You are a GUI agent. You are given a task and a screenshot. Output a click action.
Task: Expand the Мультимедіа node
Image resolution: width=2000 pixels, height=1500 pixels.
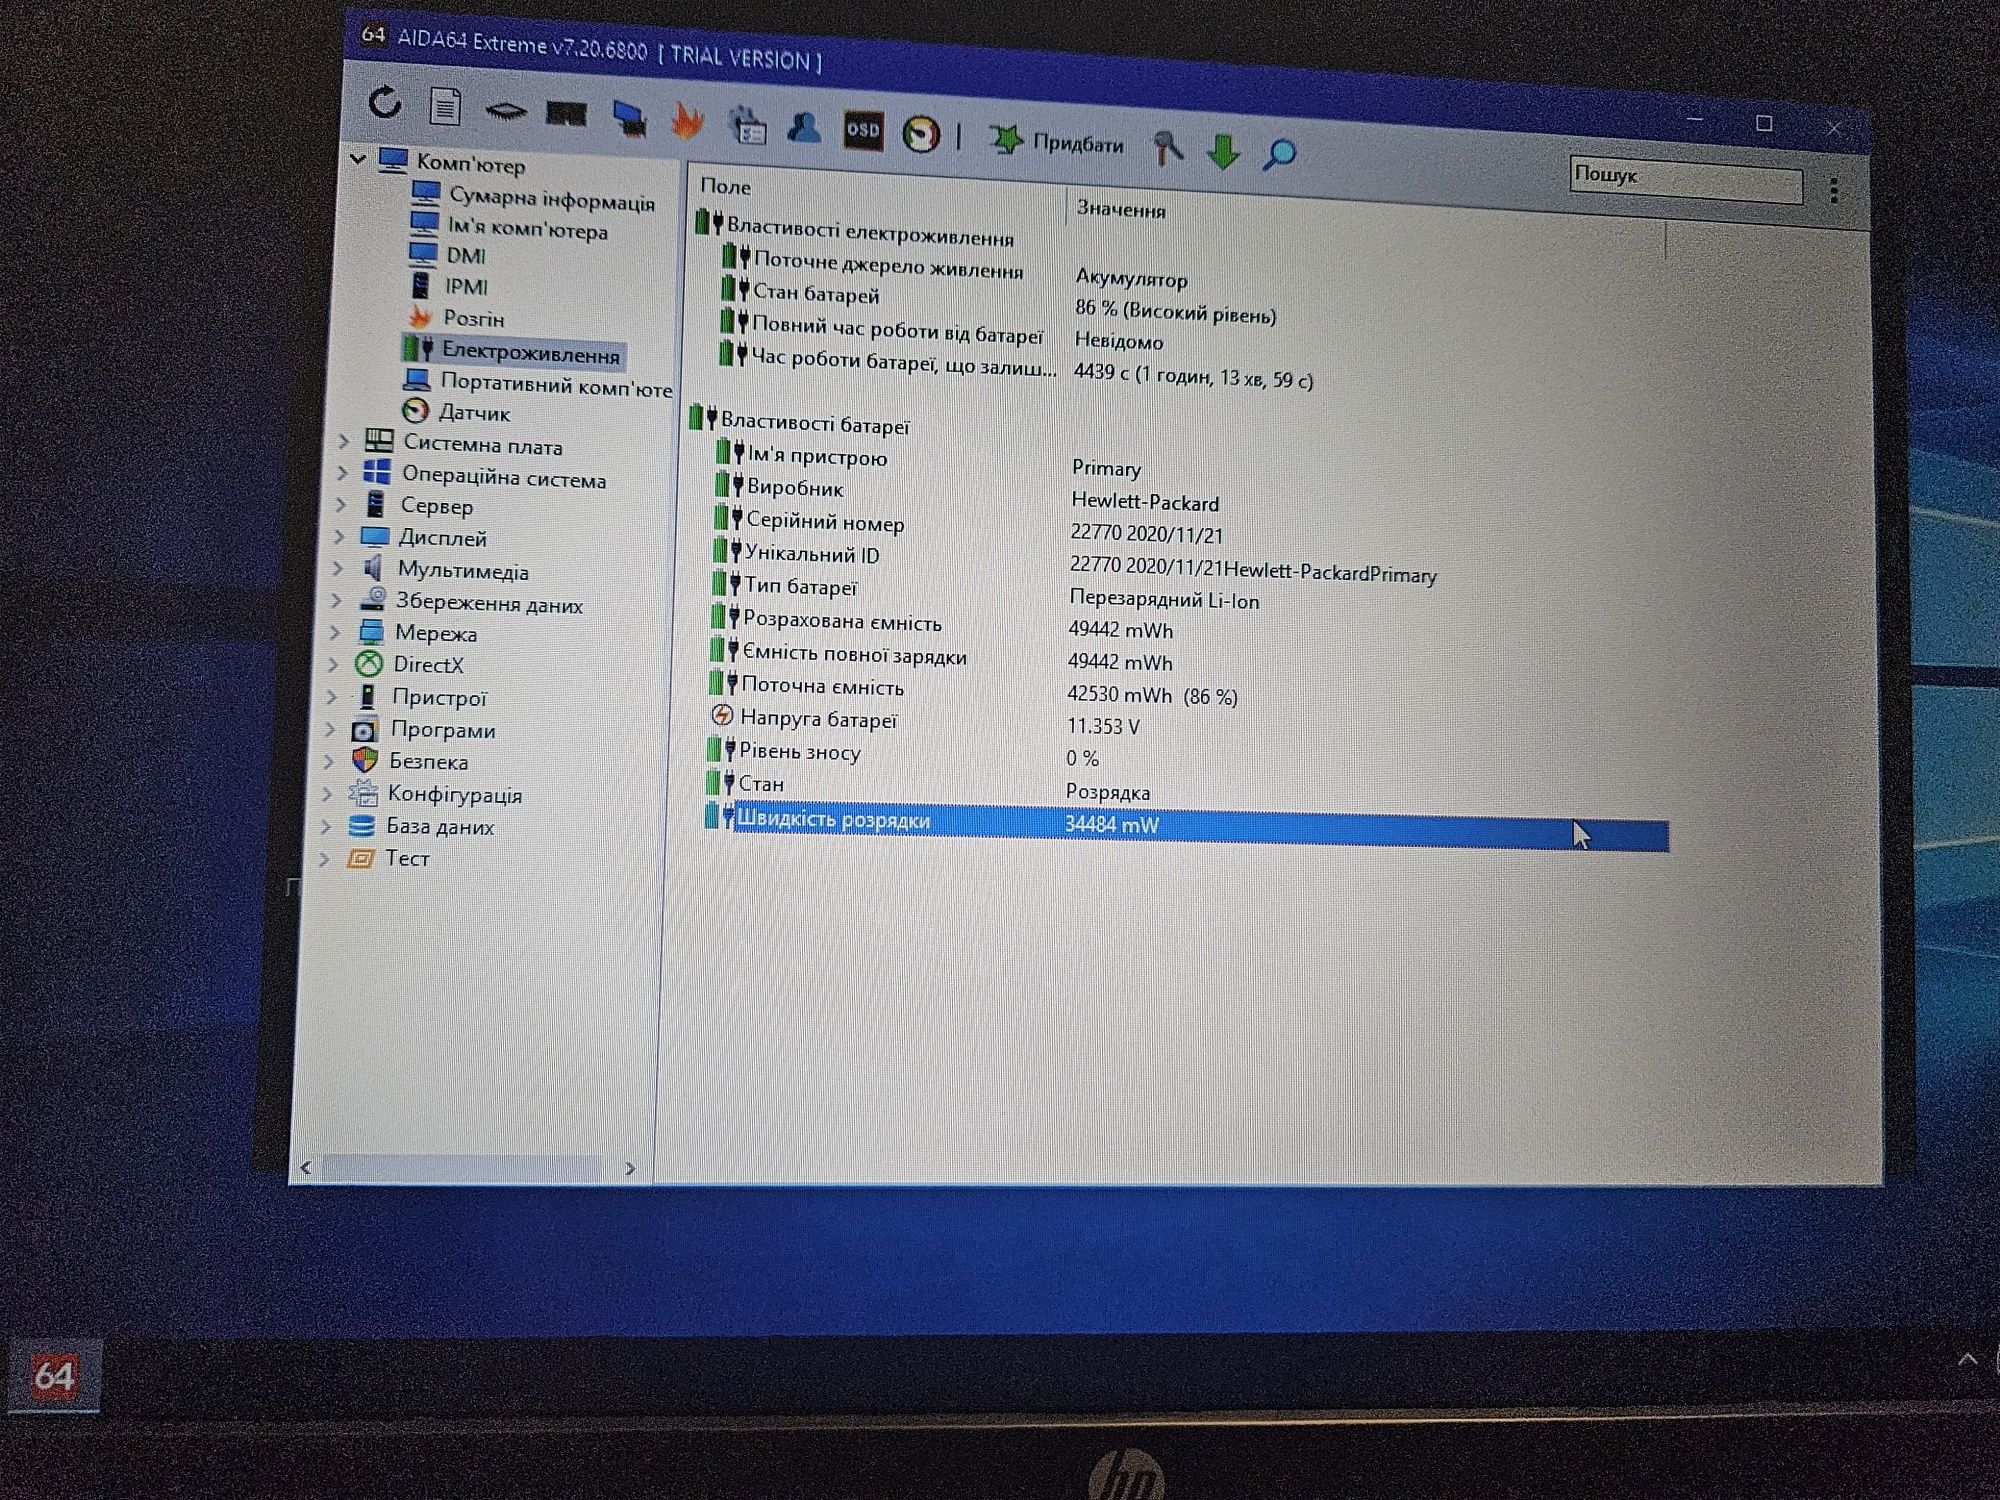click(338, 568)
